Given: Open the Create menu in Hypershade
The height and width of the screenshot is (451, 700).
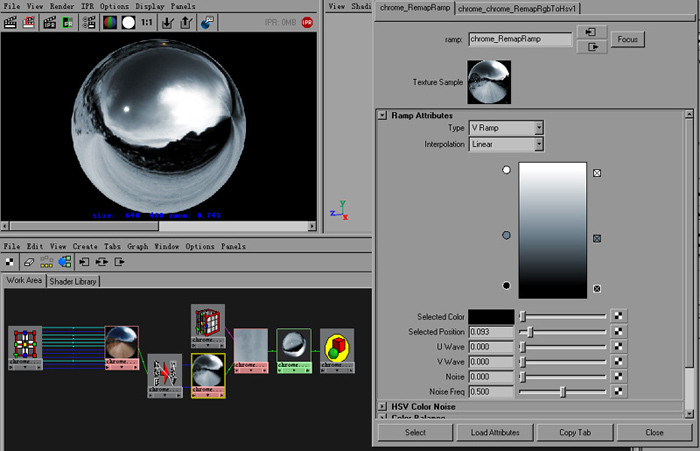Looking at the screenshot, I should (85, 246).
